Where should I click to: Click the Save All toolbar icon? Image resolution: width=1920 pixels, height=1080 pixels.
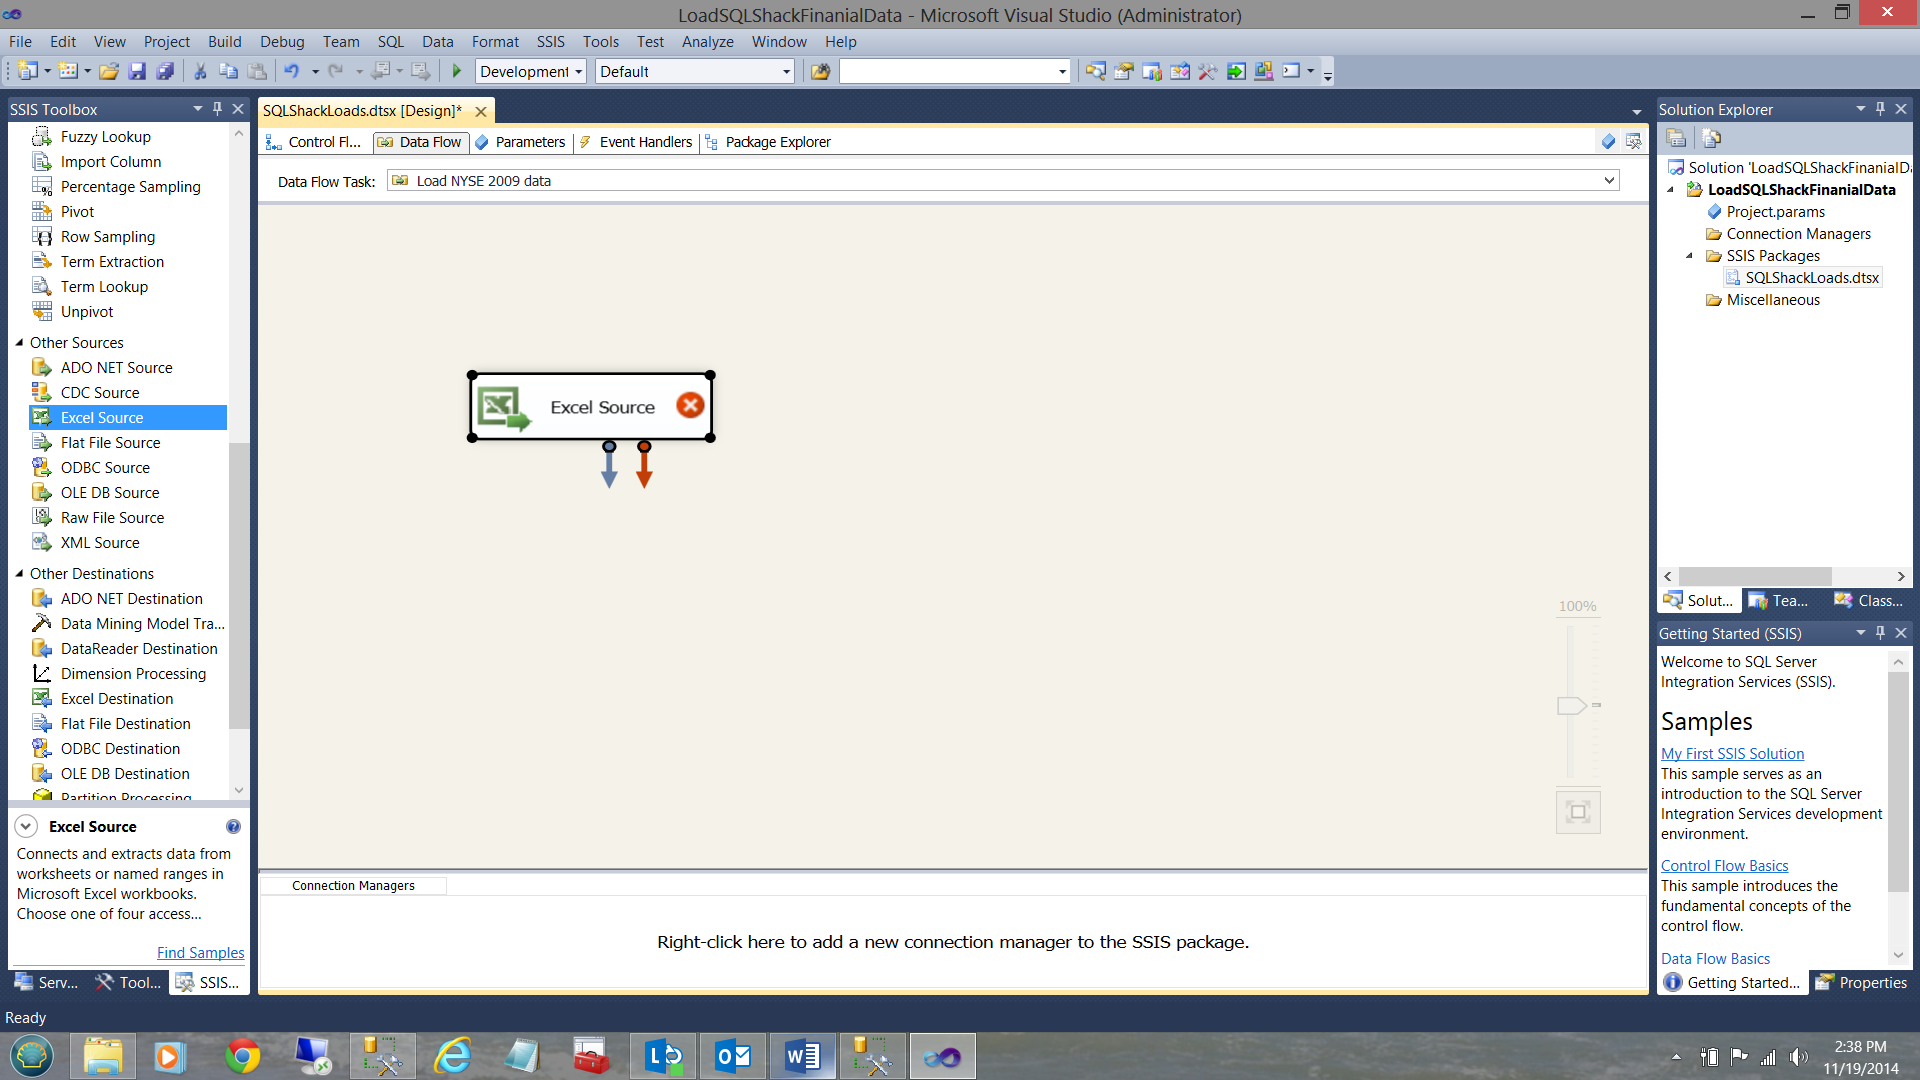165,71
